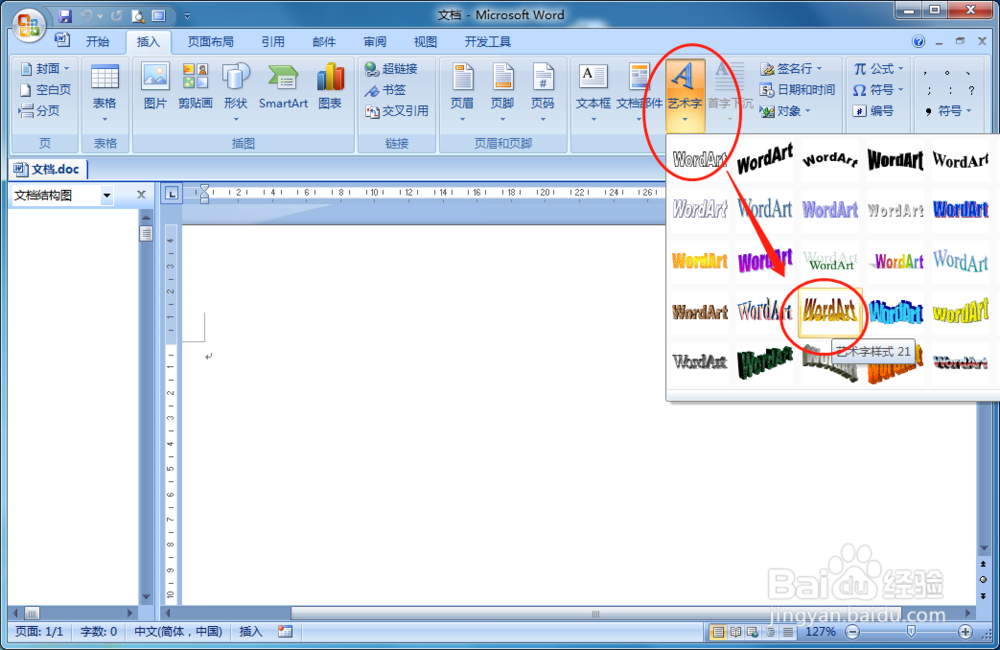The width and height of the screenshot is (1000, 650).
Task: Click the 字数: 0 word count
Action: pyautogui.click(x=98, y=632)
